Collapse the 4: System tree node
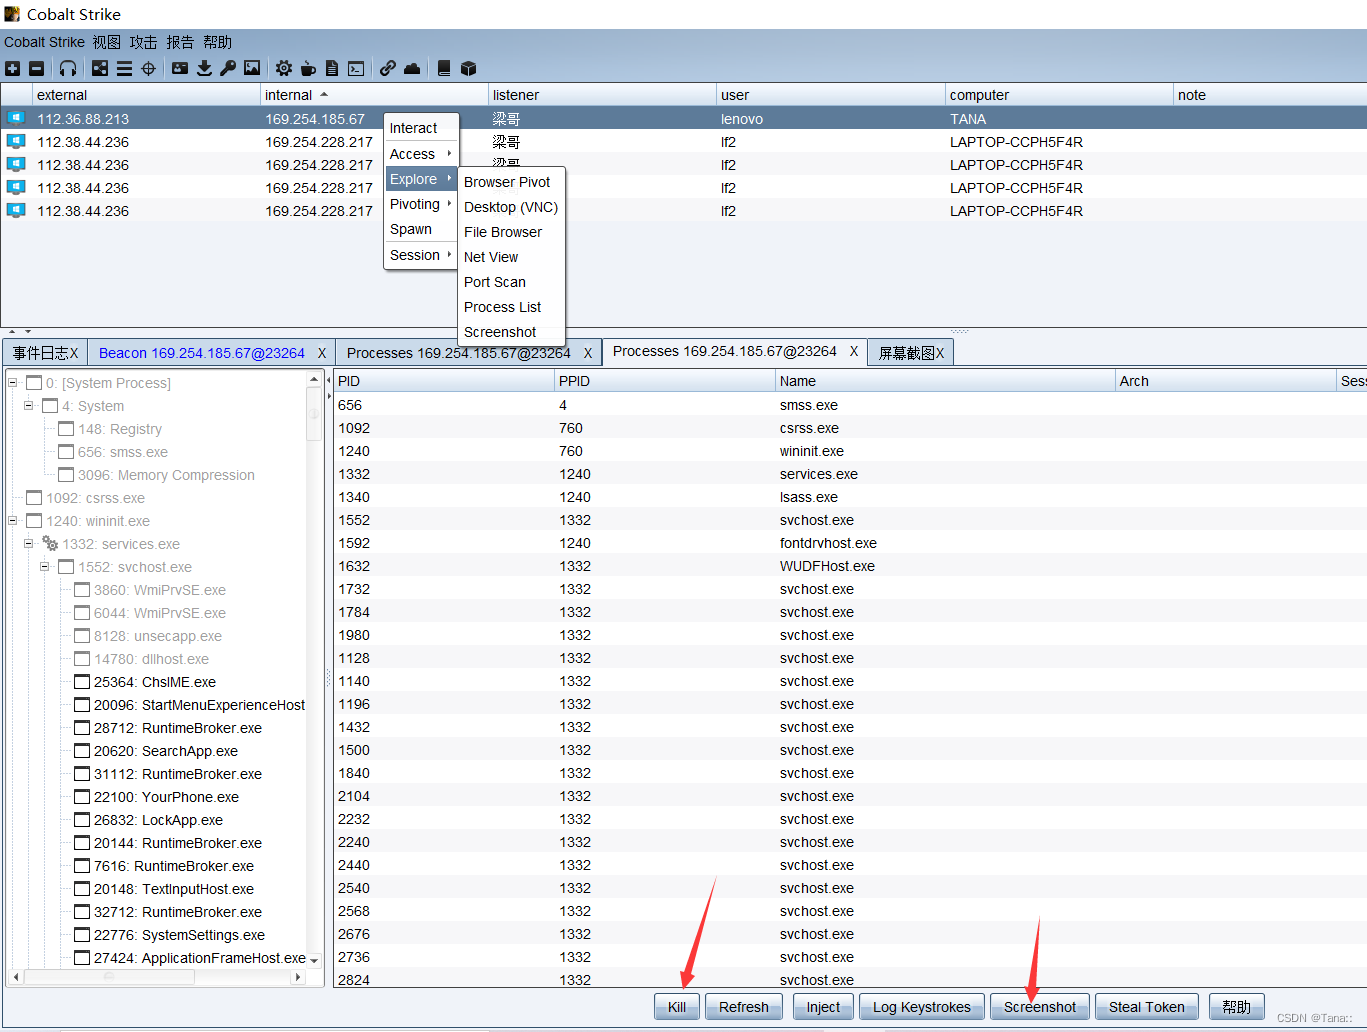This screenshot has width=1367, height=1032. click(29, 405)
